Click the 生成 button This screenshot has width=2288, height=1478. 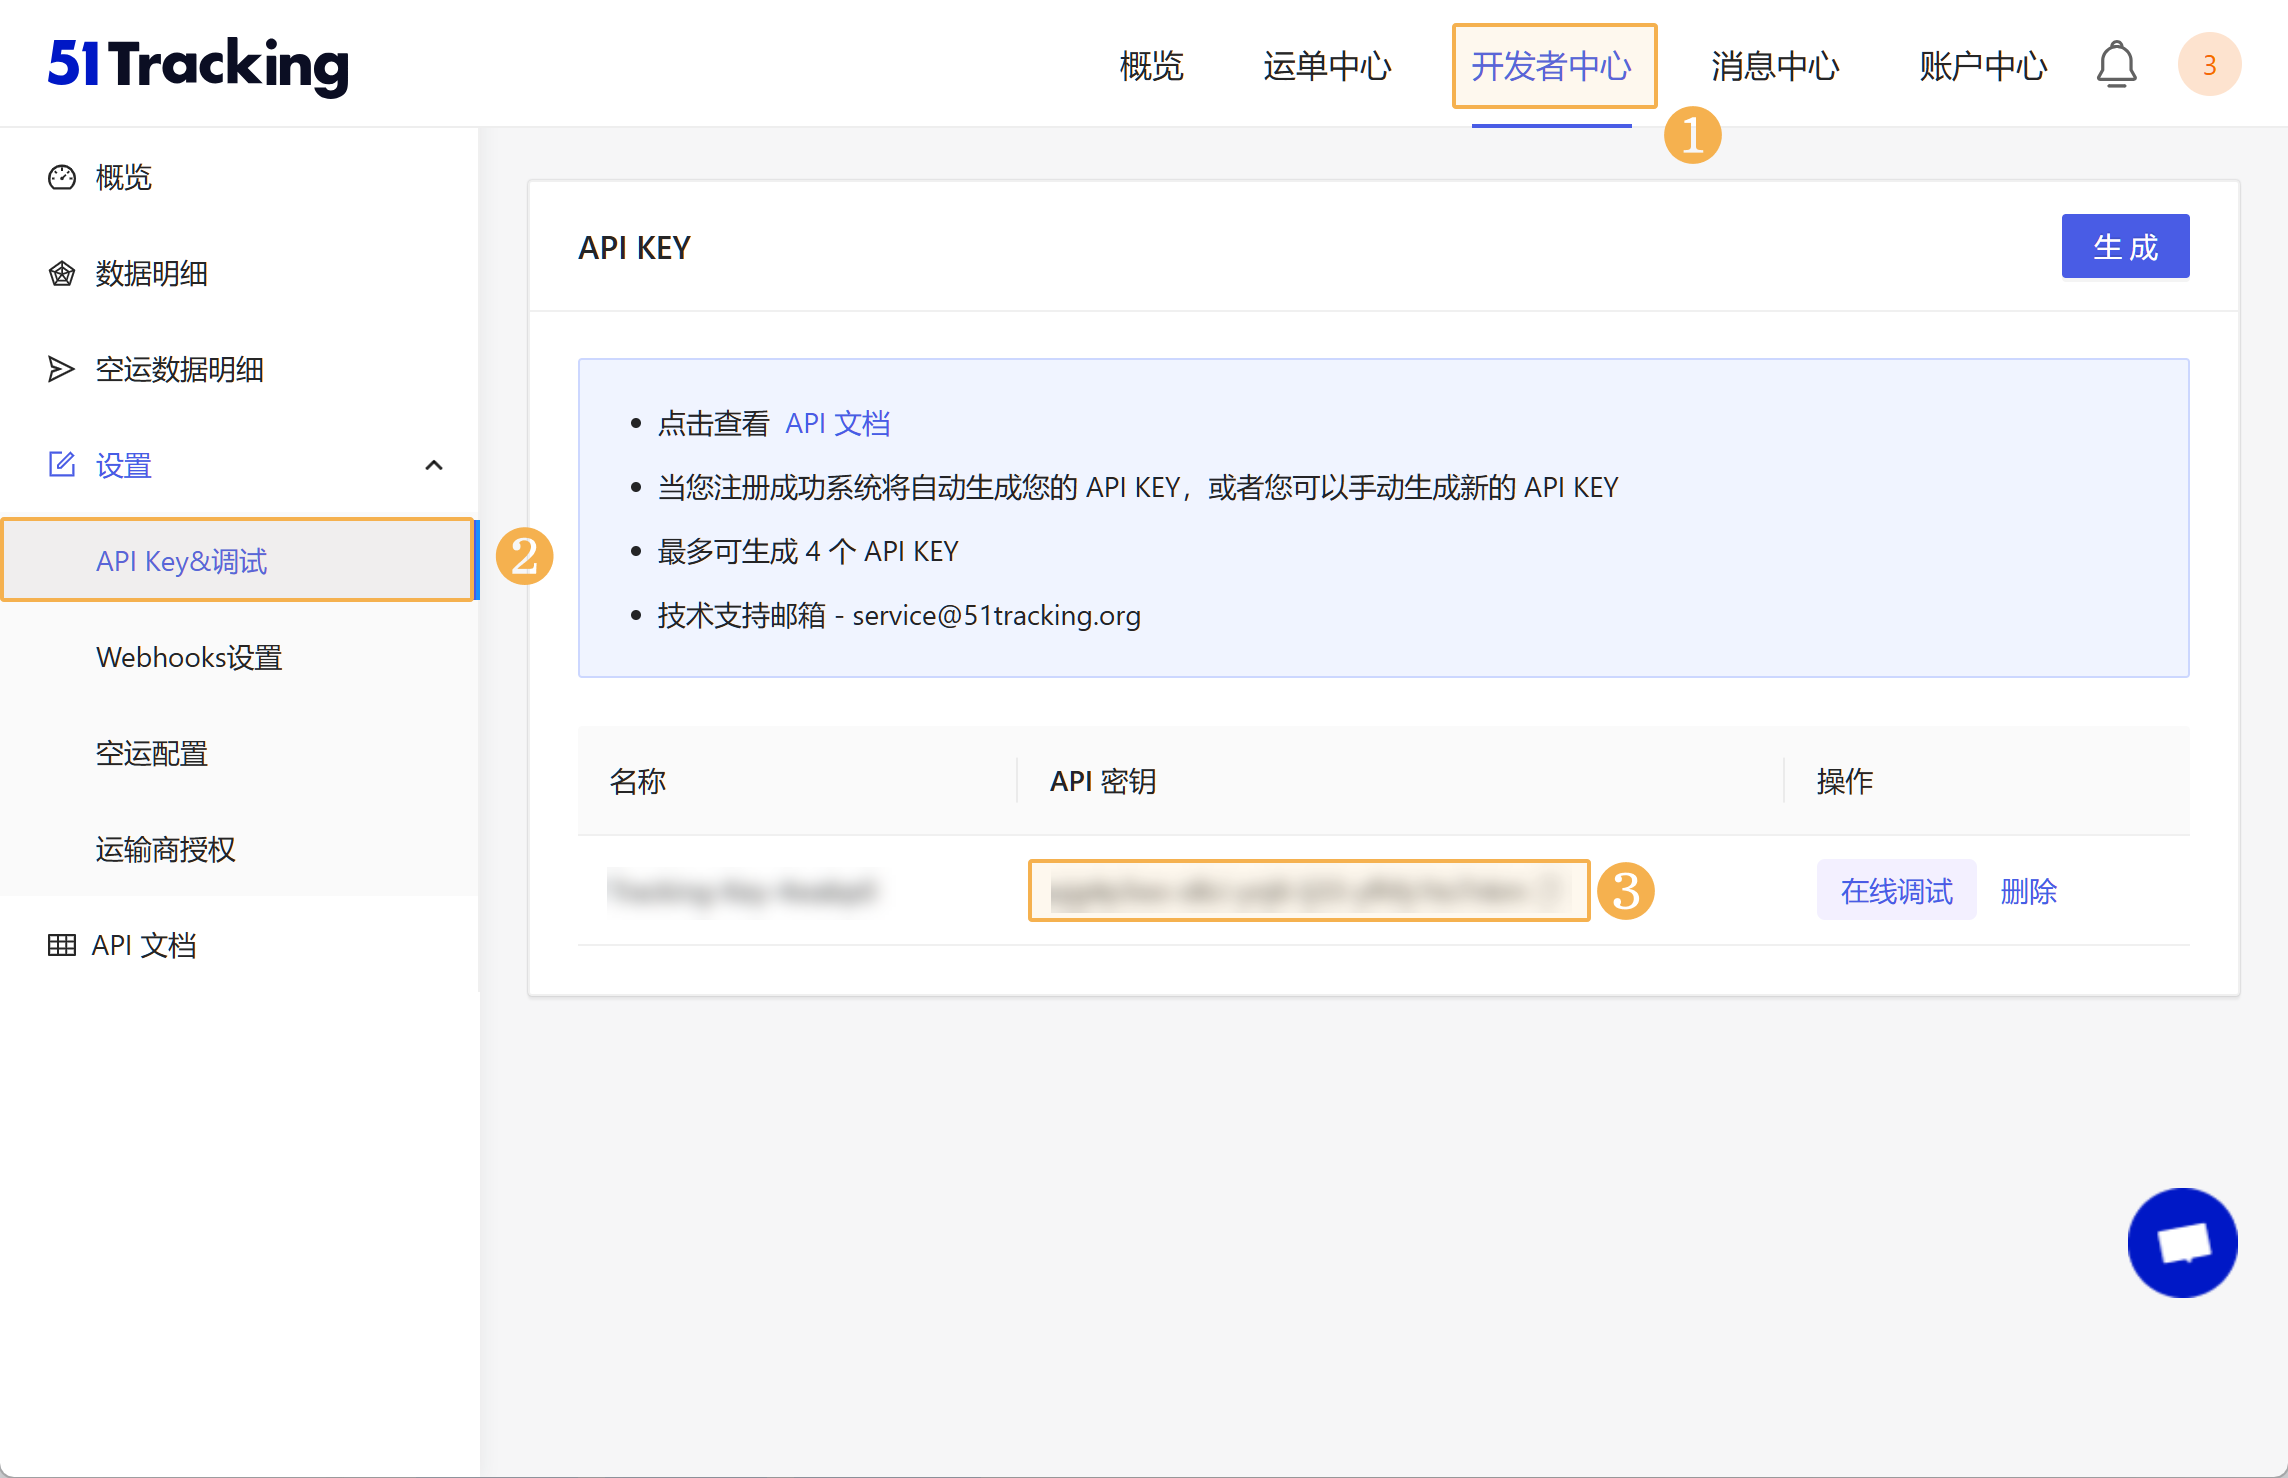2125,246
